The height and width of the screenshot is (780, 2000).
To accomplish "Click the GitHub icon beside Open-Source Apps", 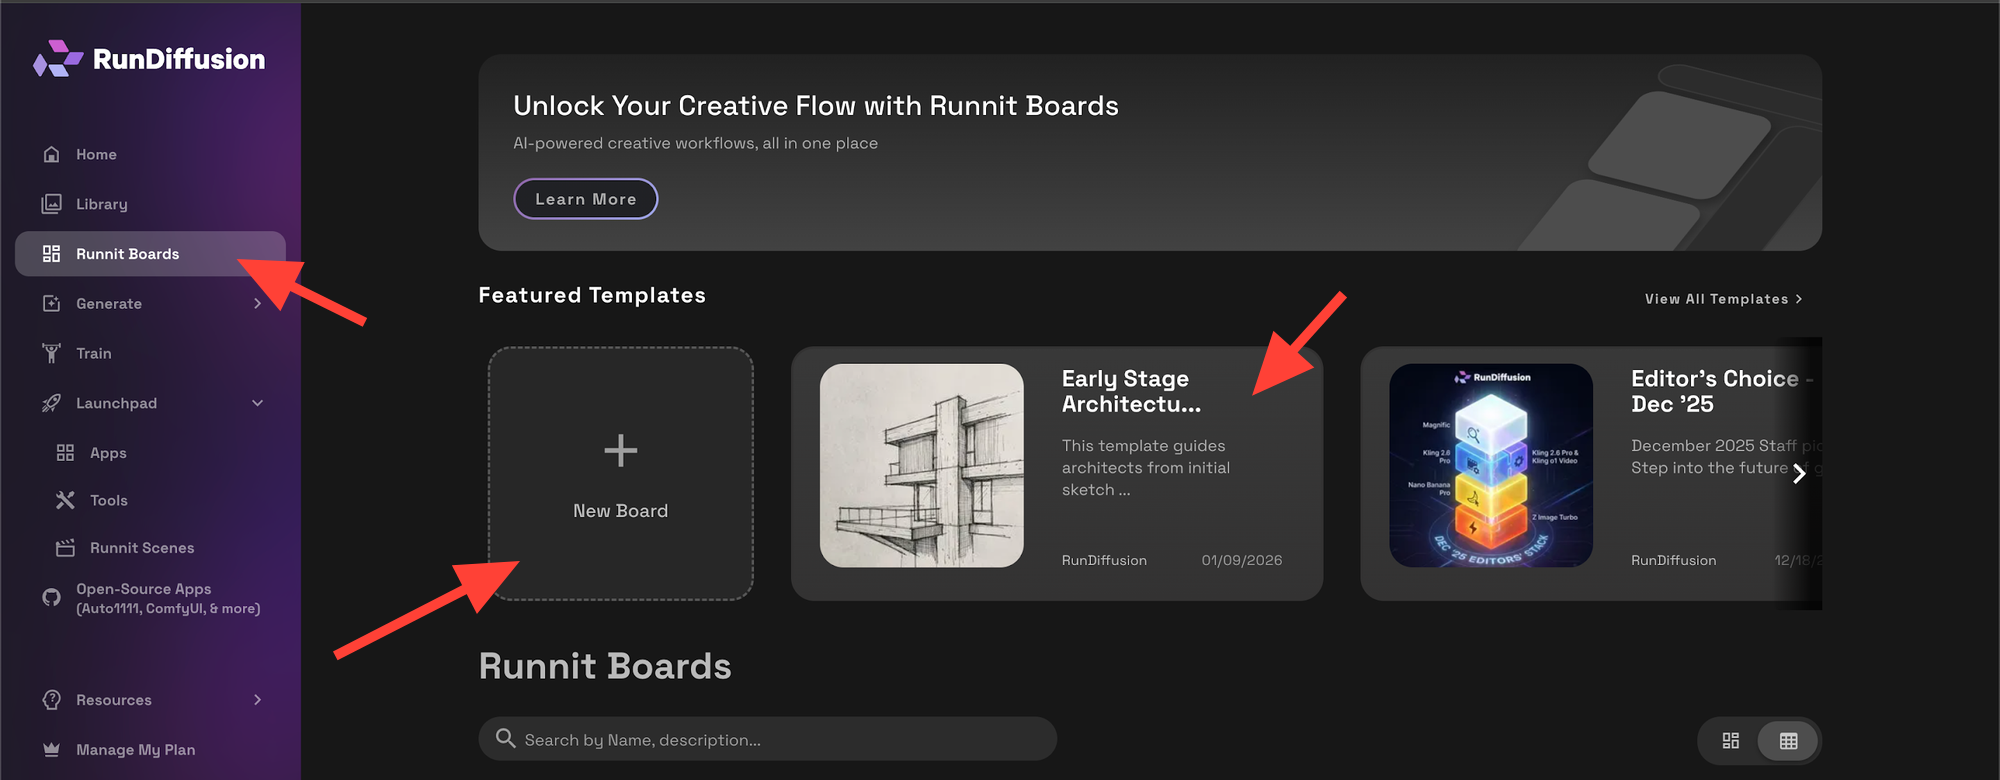I will point(52,598).
